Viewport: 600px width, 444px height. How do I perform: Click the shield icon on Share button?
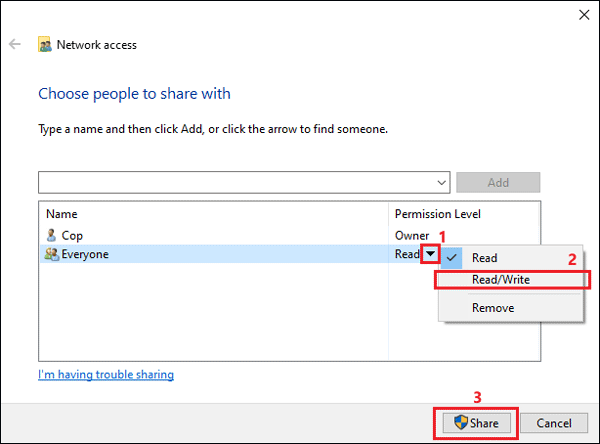tap(461, 423)
